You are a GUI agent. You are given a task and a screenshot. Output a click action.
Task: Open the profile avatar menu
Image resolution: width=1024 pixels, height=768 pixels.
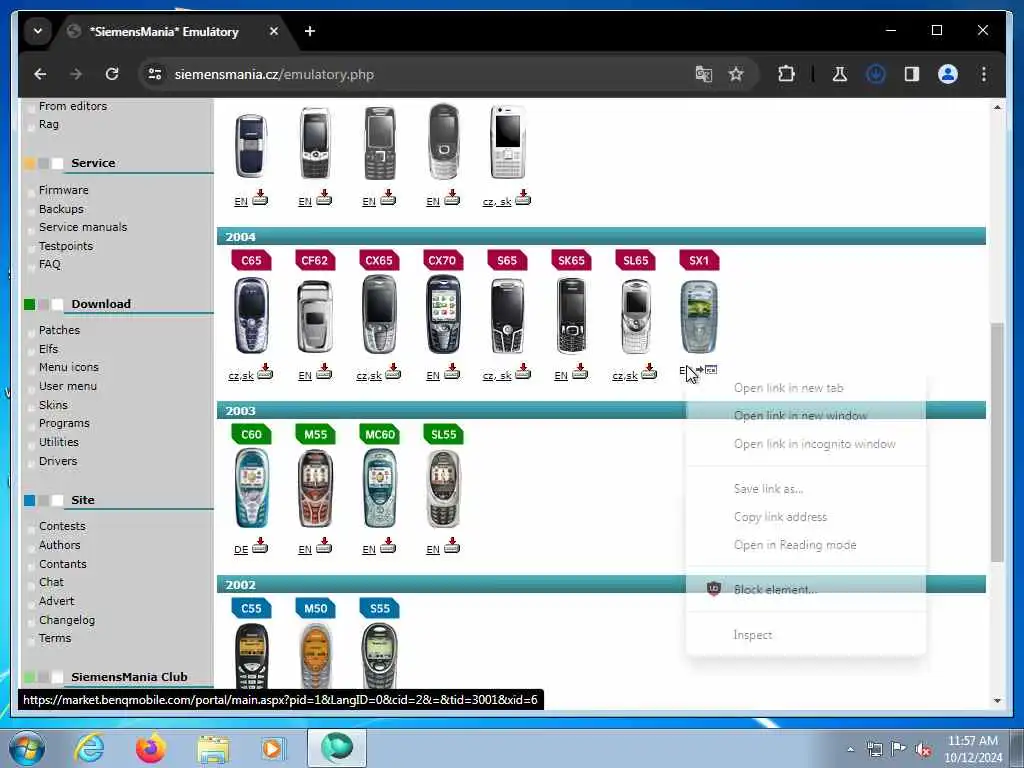tap(948, 74)
